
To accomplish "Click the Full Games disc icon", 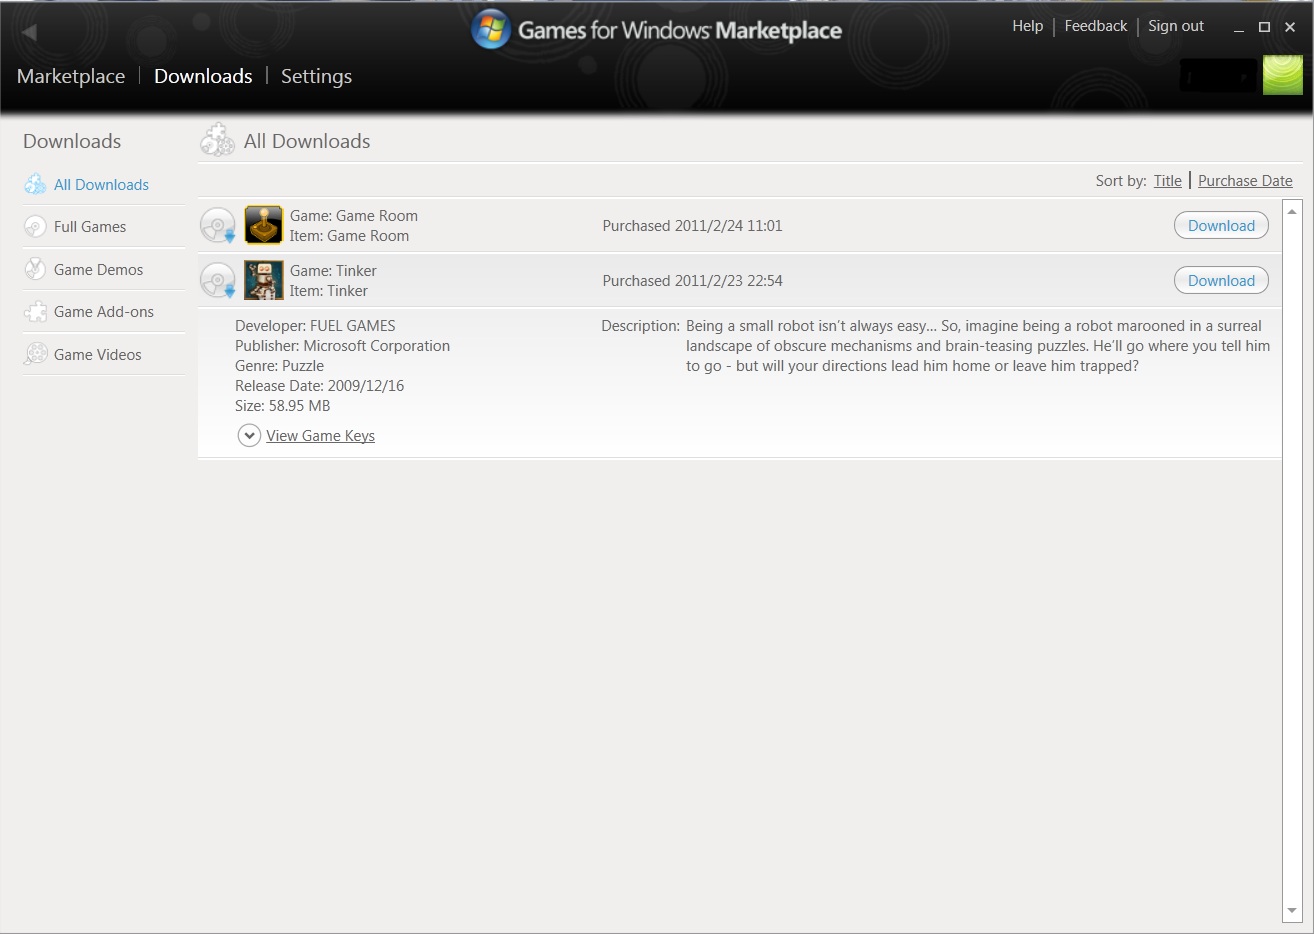I will pos(35,227).
